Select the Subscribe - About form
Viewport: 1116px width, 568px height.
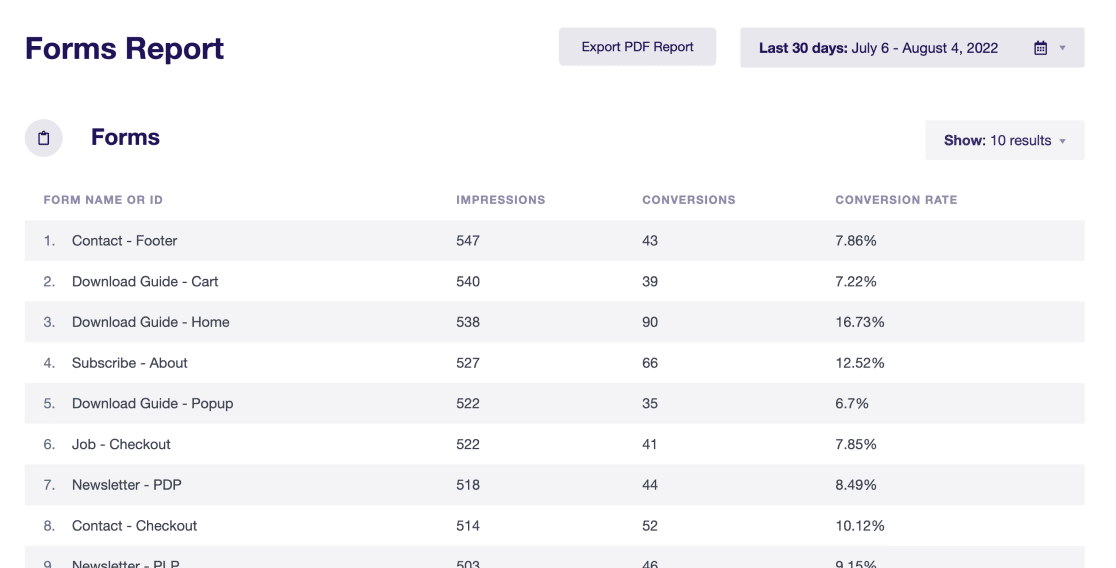pyautogui.click(x=554, y=362)
